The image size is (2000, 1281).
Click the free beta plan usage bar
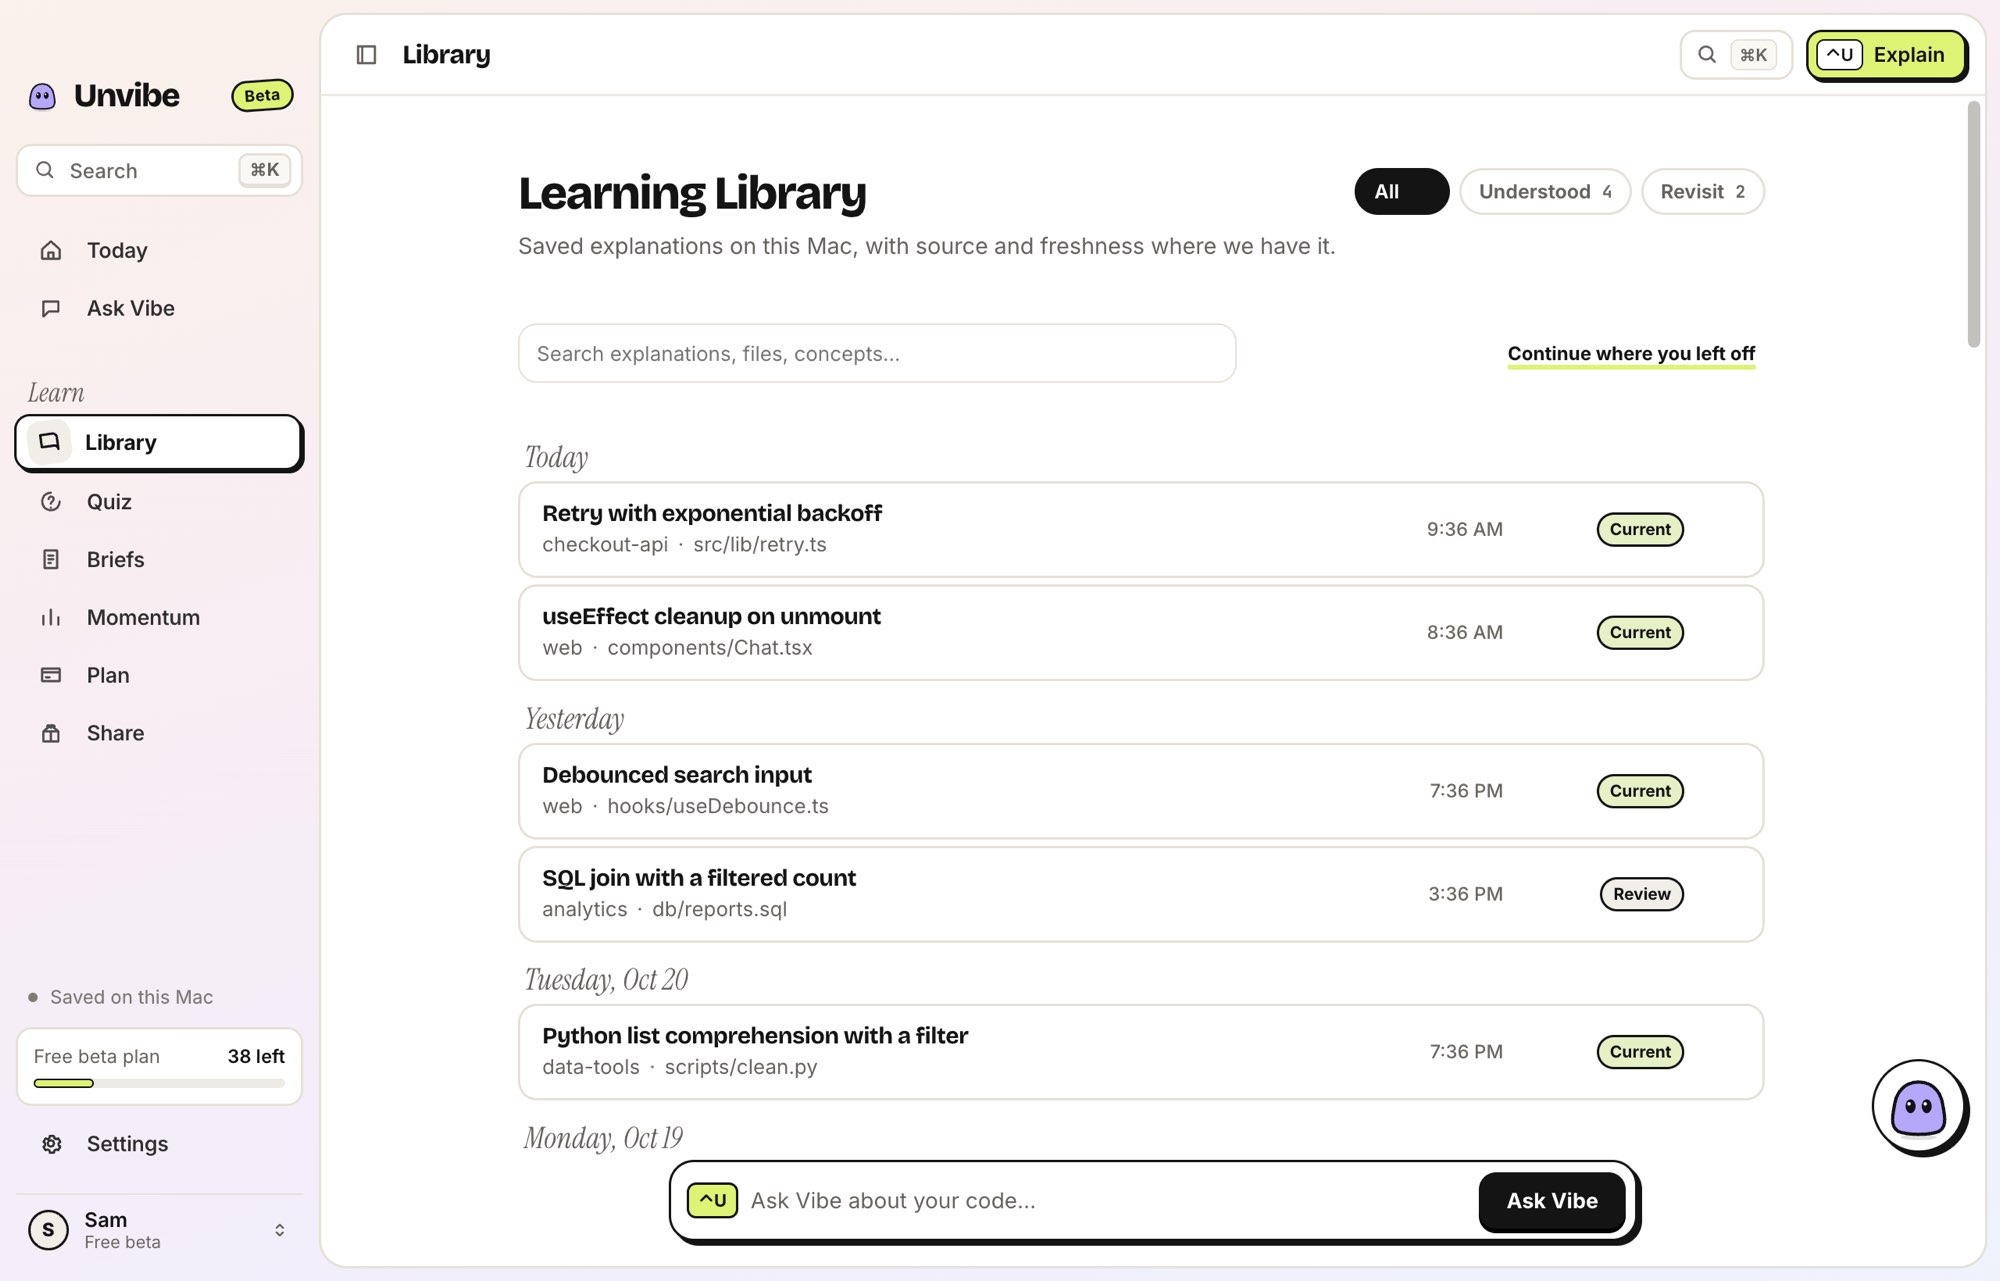pyautogui.click(x=159, y=1083)
